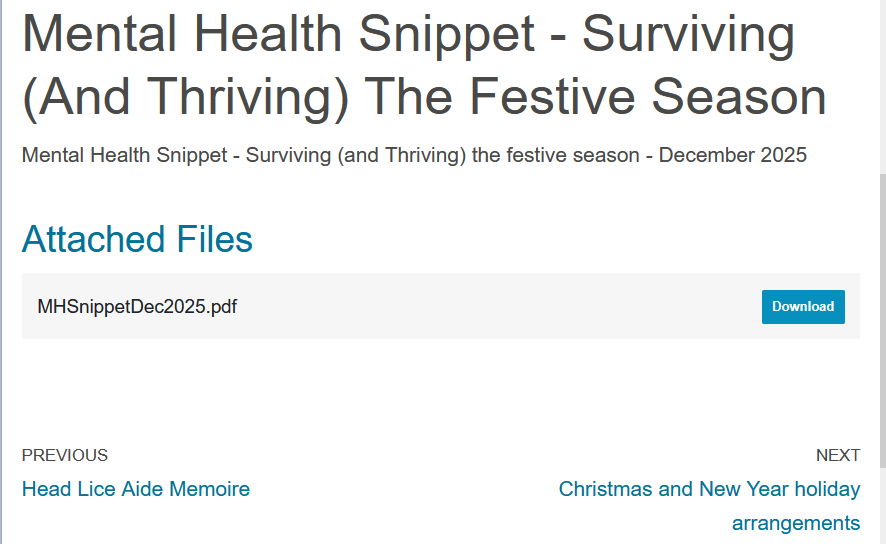This screenshot has width=886, height=544.
Task: Click the blue Download button
Action: (x=803, y=307)
